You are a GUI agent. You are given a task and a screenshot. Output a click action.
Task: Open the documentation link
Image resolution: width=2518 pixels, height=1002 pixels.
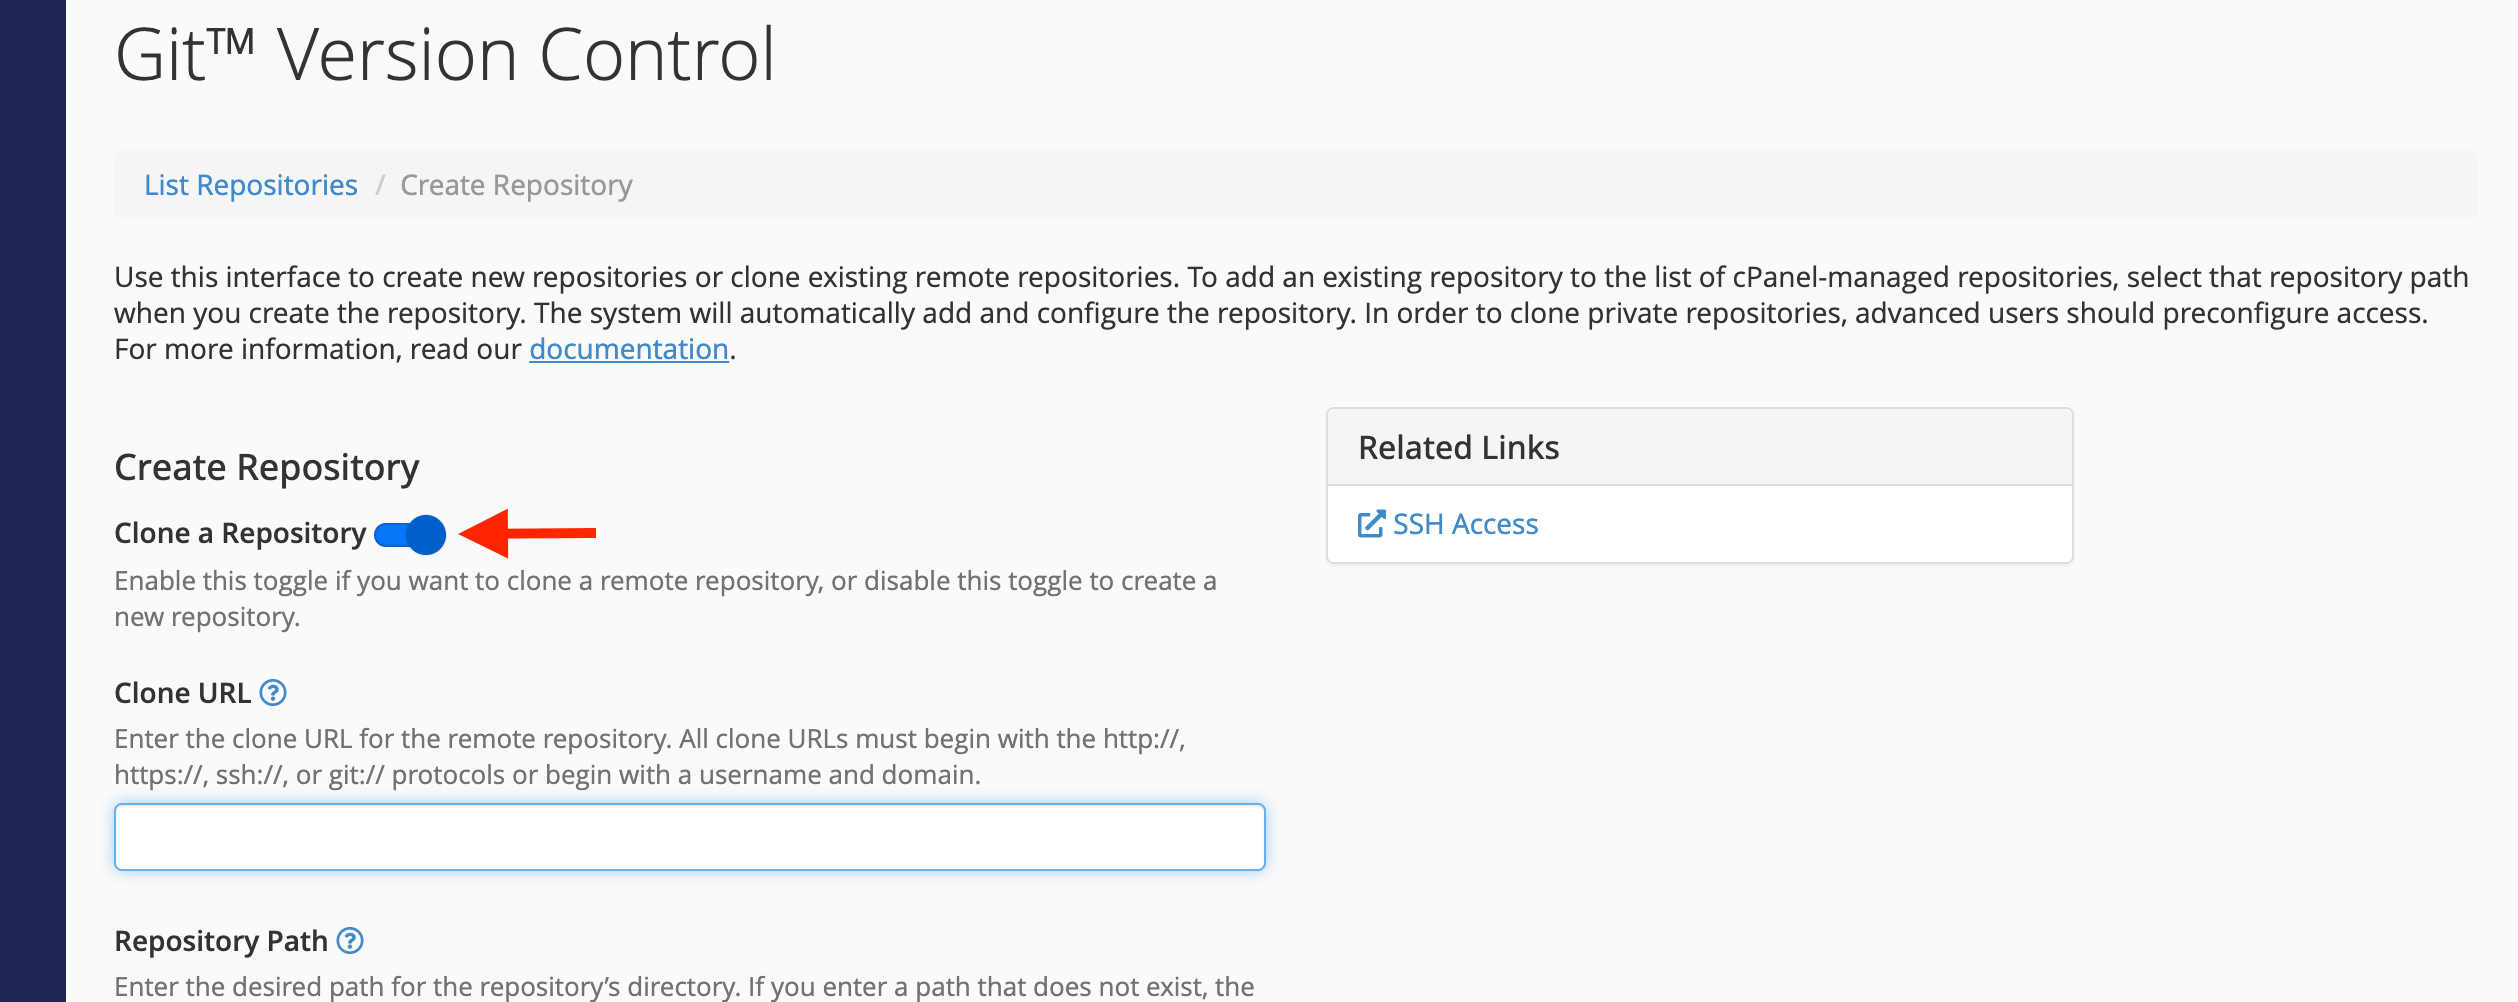coord(629,349)
